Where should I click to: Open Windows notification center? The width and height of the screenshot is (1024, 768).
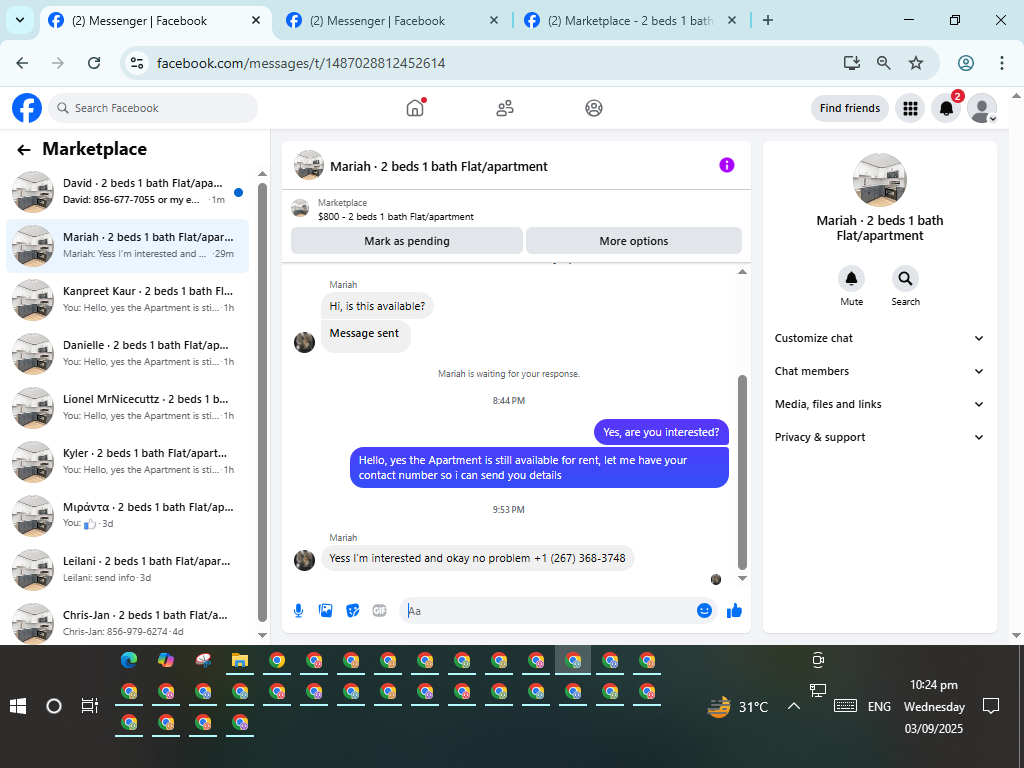click(991, 706)
